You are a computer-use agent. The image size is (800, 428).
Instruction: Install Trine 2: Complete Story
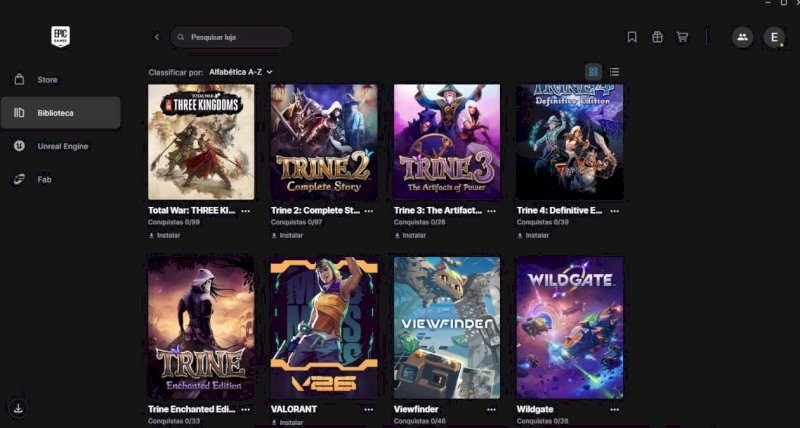pos(287,235)
